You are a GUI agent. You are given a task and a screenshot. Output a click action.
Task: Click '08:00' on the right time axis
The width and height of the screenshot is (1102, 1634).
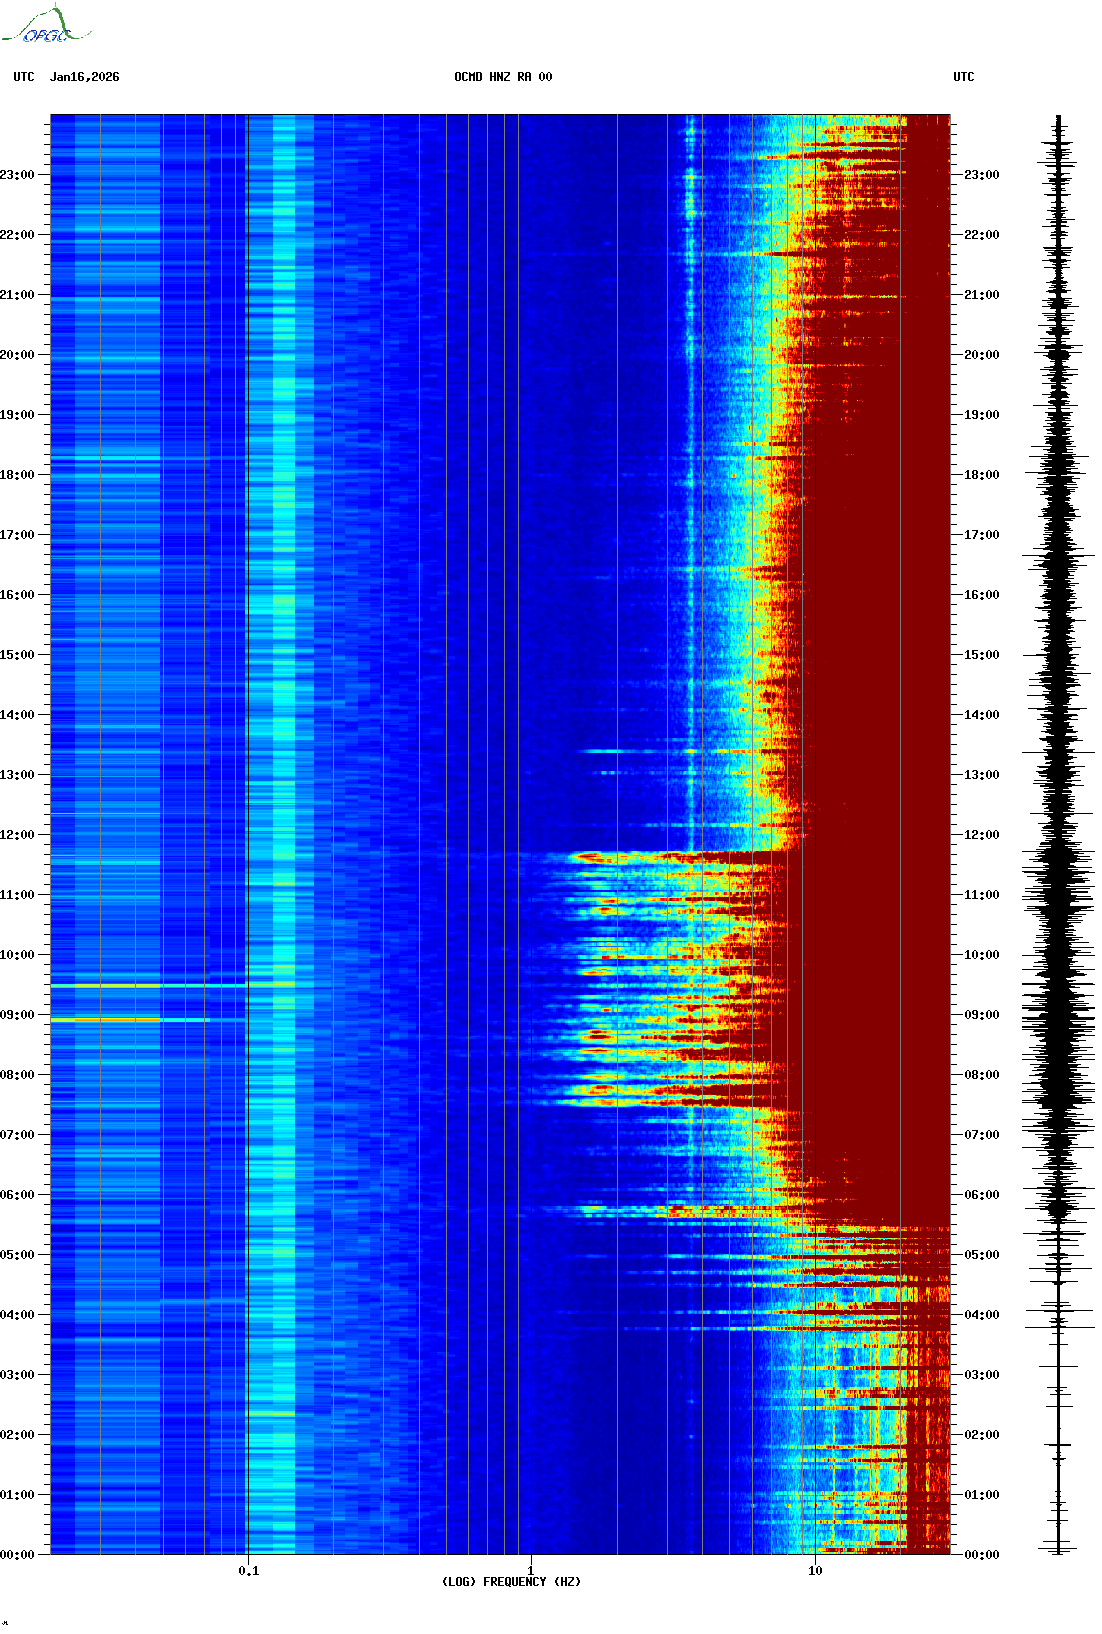981,1075
